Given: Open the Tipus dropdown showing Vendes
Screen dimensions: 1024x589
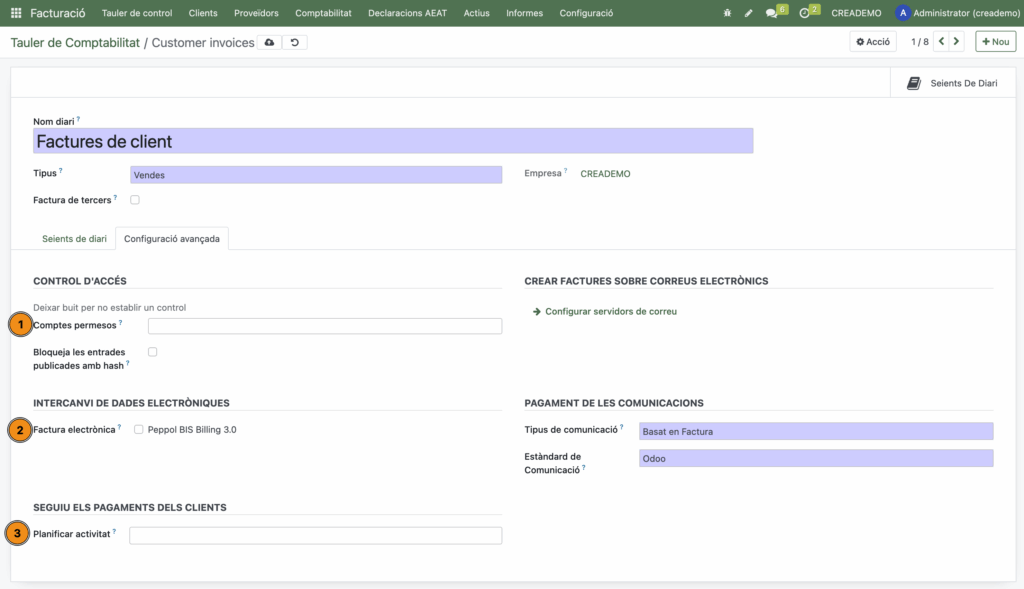Looking at the screenshot, I should click(x=316, y=175).
